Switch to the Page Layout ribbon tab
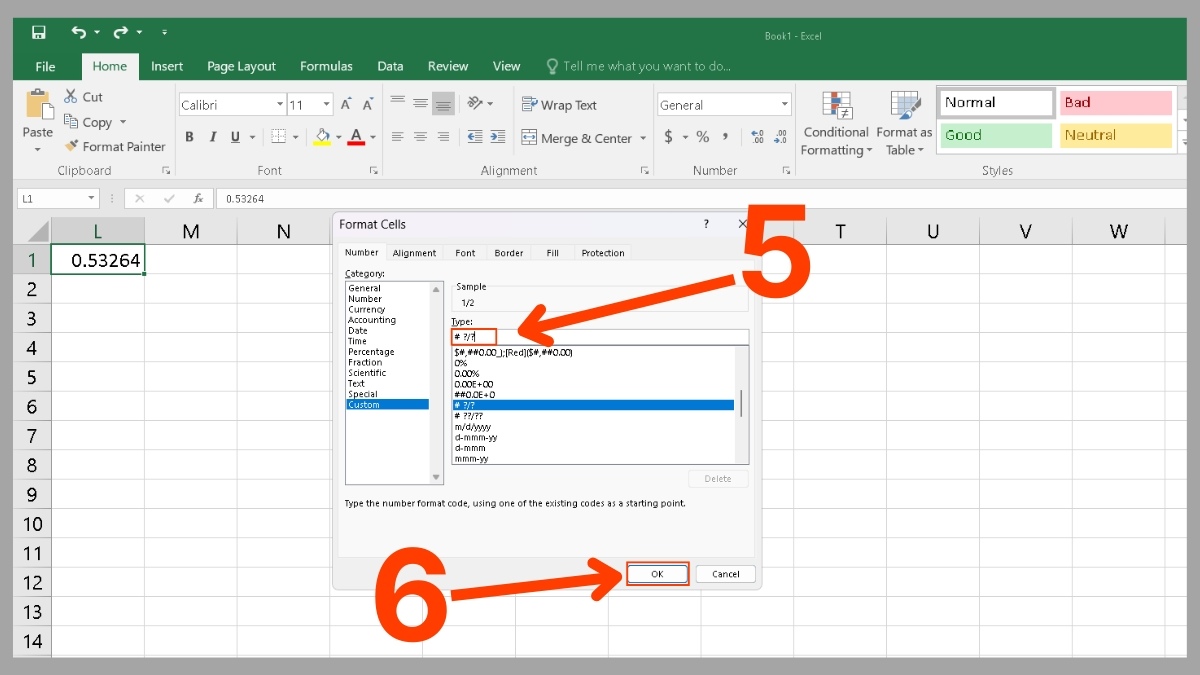Image resolution: width=1200 pixels, height=675 pixels. coord(241,66)
